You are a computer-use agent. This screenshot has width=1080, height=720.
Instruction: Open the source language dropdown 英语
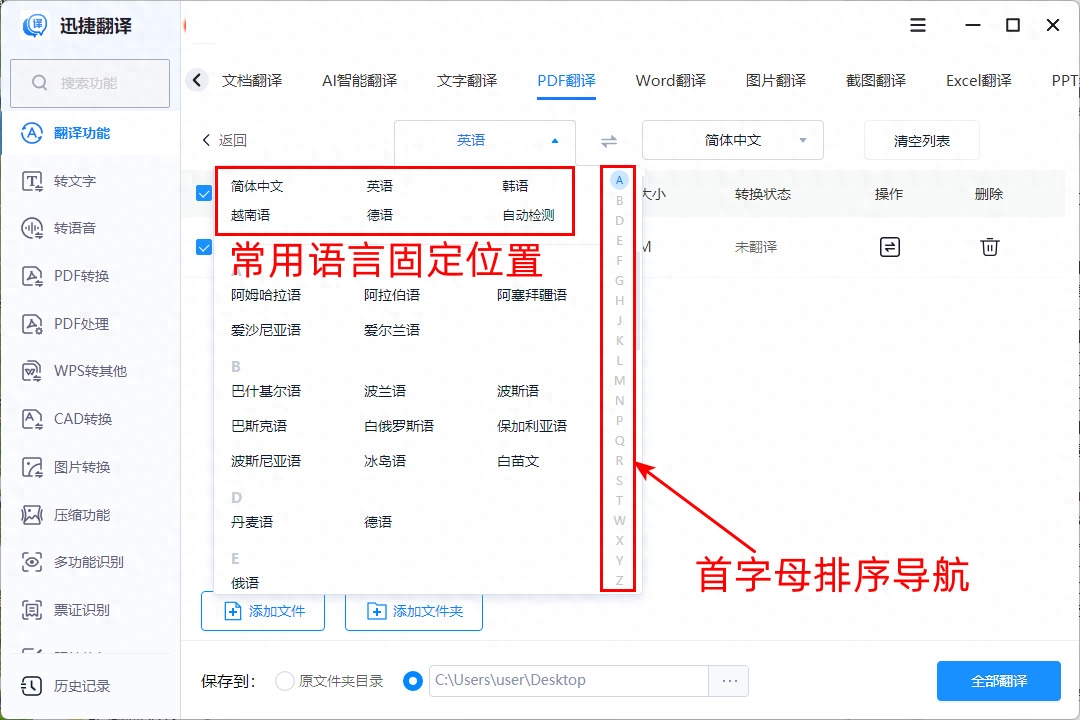coord(485,141)
